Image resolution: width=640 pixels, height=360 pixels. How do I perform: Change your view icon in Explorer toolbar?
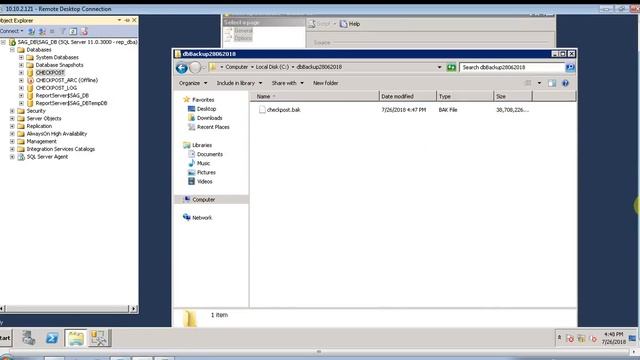528,83
